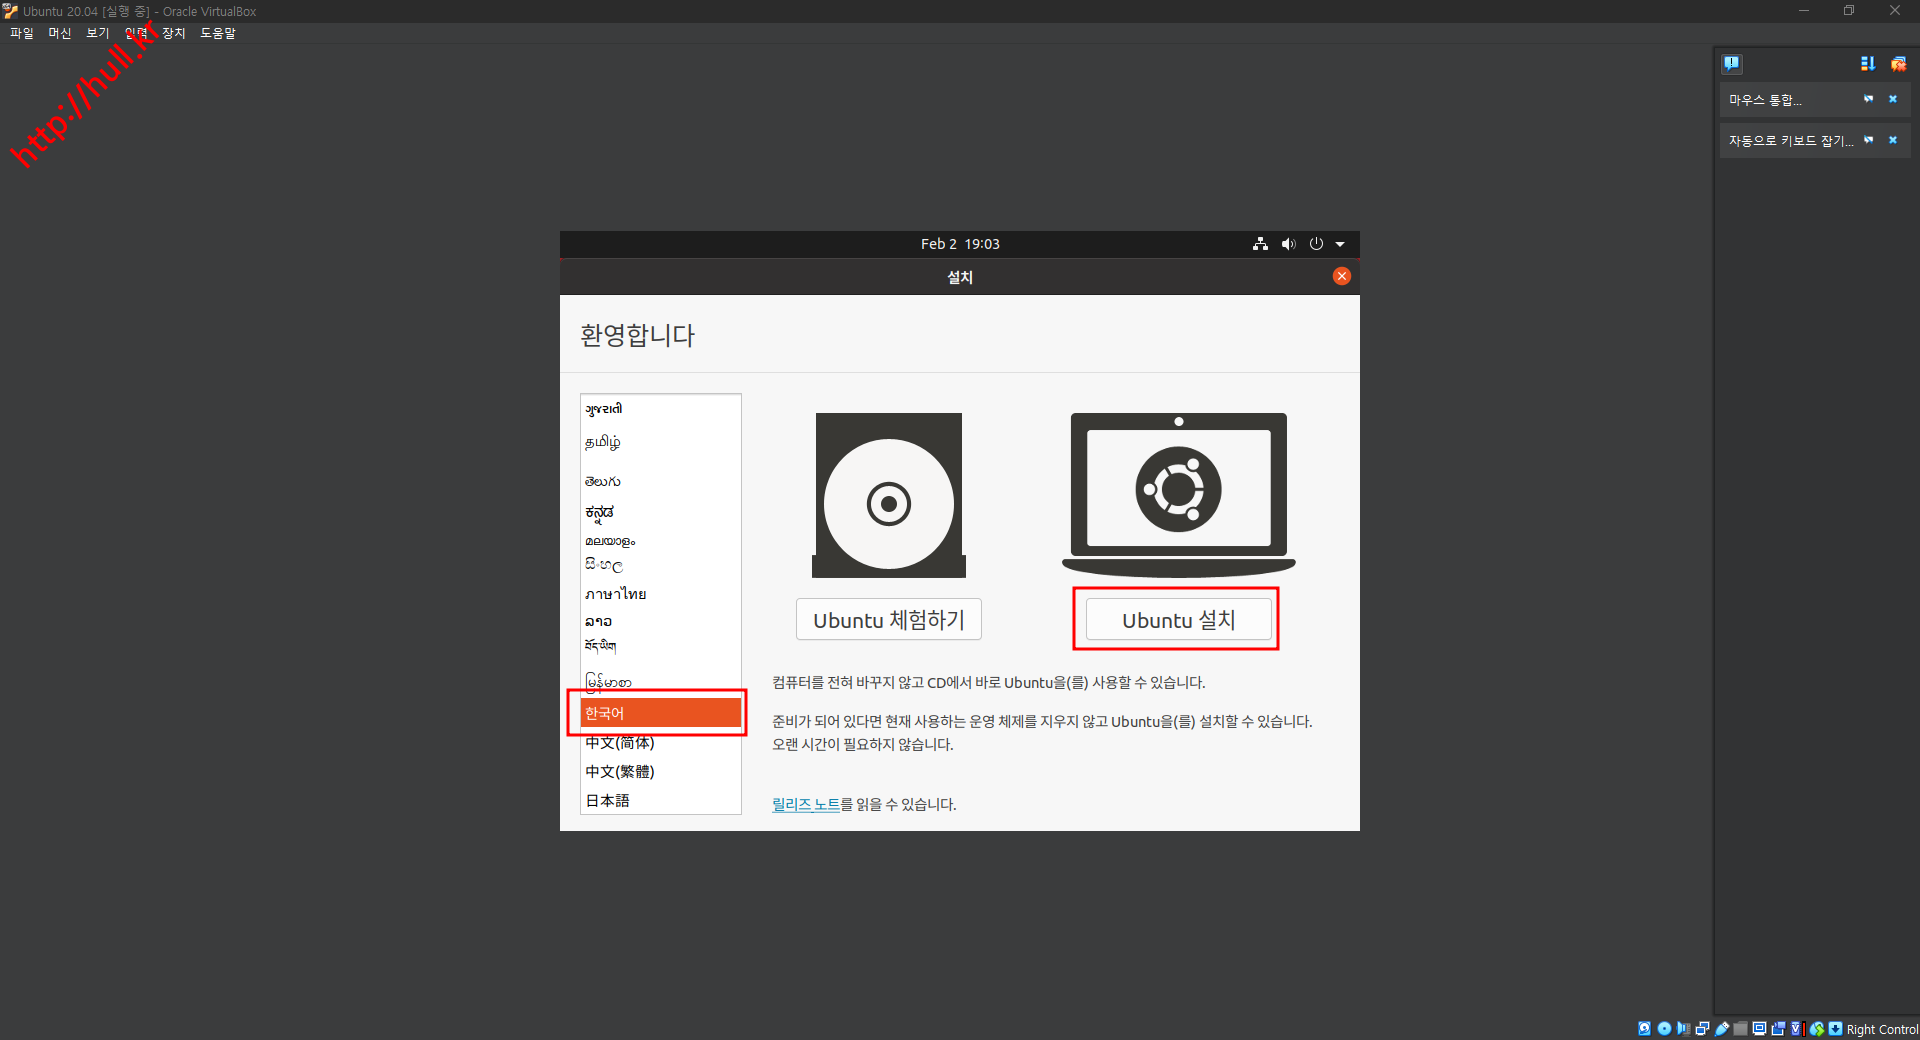Select မြန်မာစာ (Burmese) in the language list
Viewport: 1920px width, 1040px height.
click(x=661, y=682)
